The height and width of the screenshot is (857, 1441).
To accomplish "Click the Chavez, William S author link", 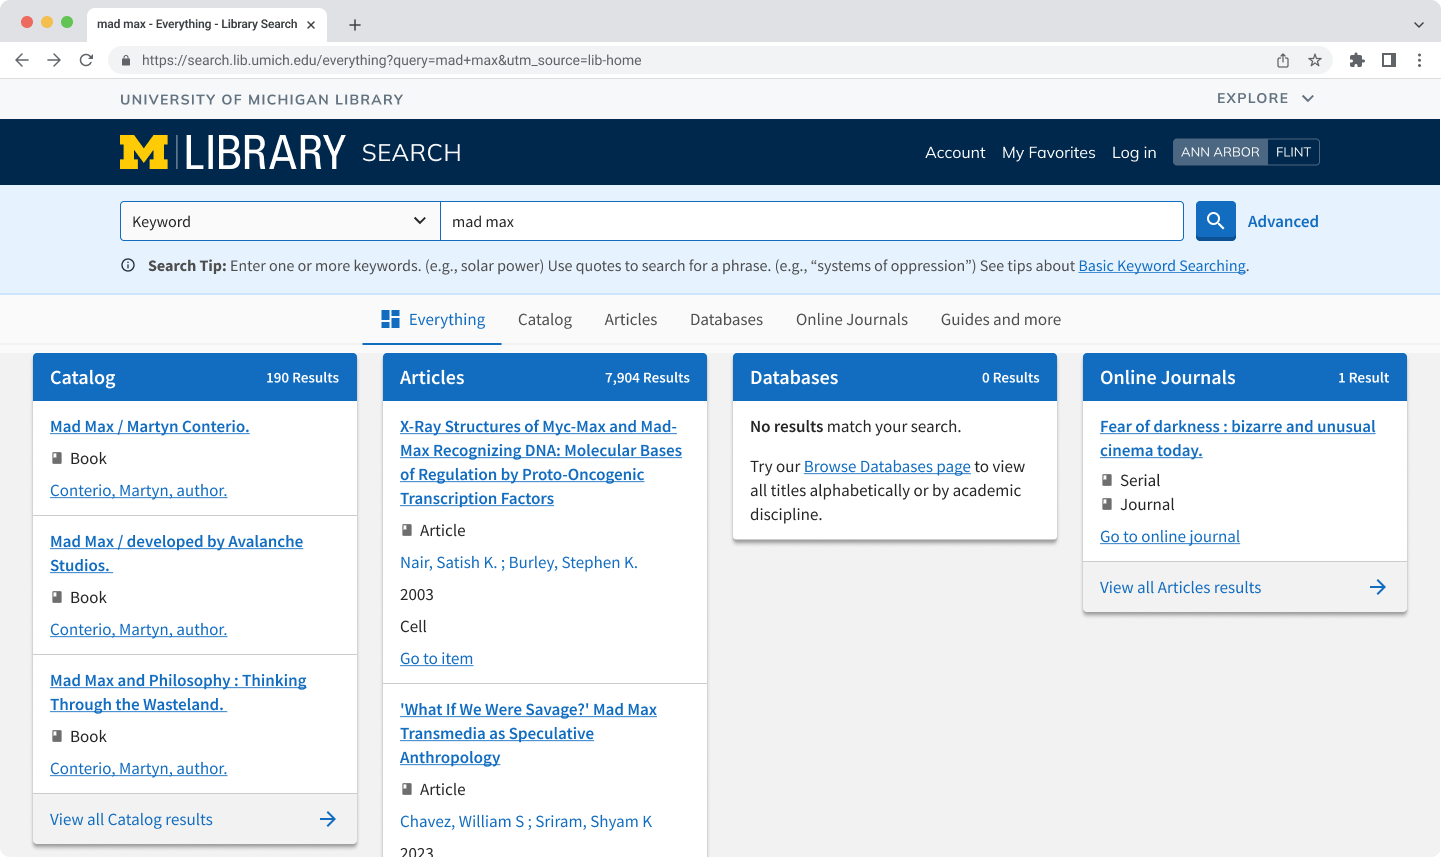I will click(462, 821).
